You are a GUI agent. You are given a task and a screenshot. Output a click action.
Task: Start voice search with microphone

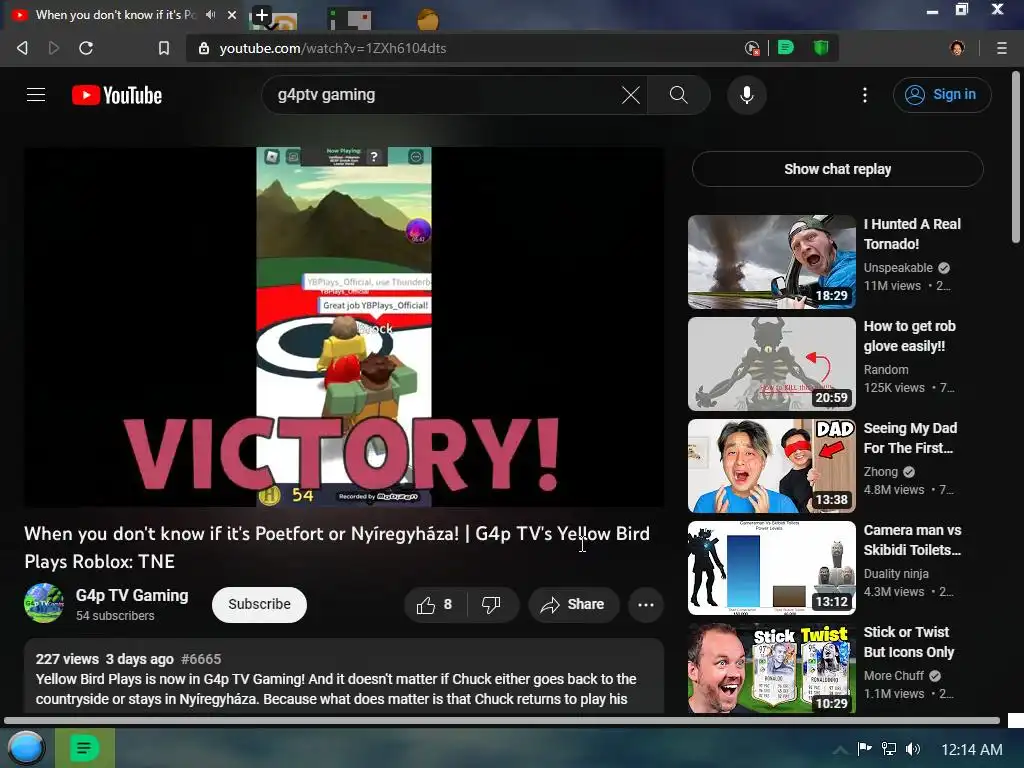pos(746,95)
